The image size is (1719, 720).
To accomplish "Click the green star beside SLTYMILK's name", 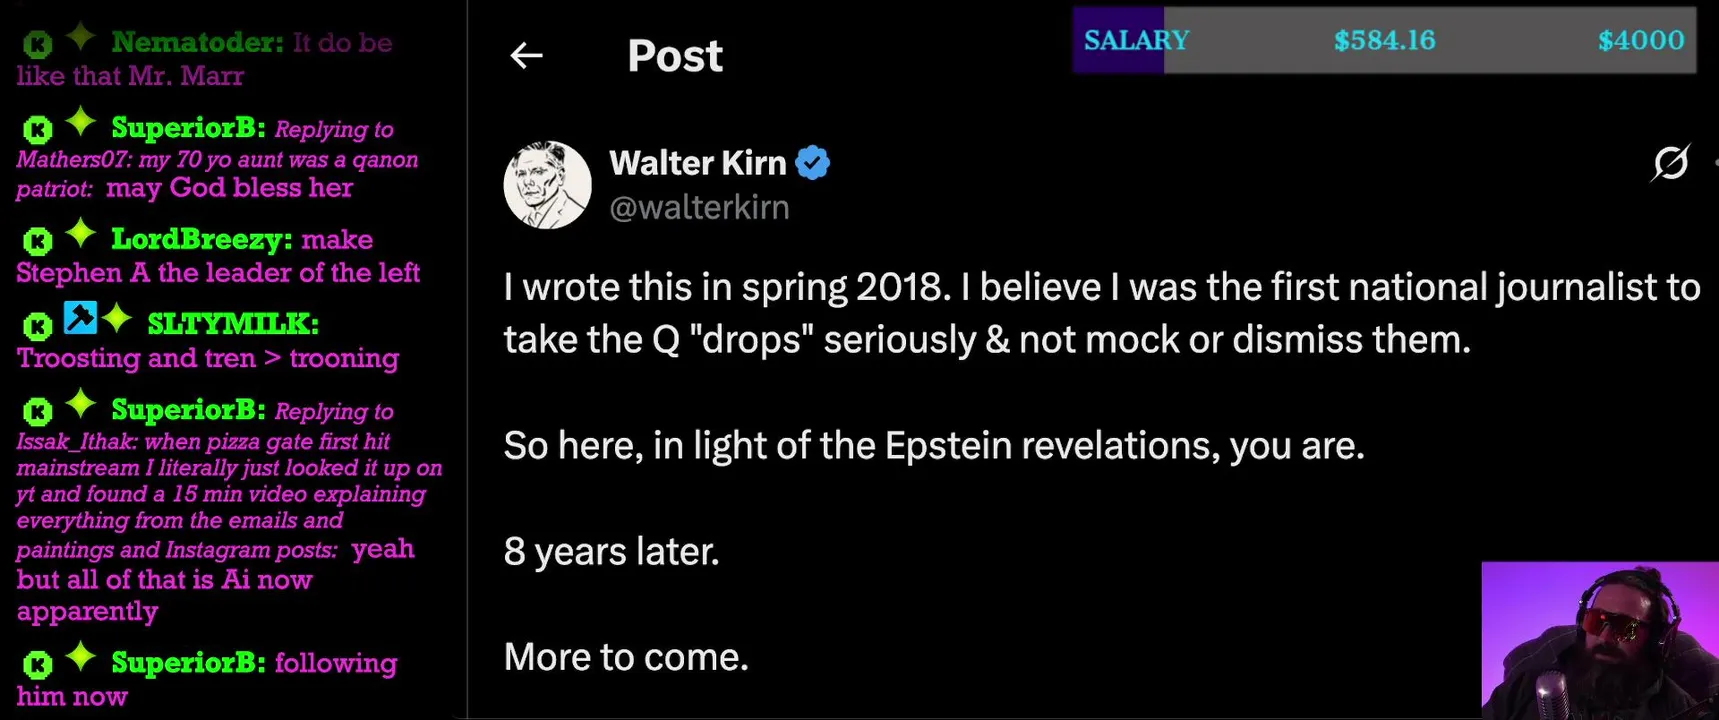I will click(117, 319).
